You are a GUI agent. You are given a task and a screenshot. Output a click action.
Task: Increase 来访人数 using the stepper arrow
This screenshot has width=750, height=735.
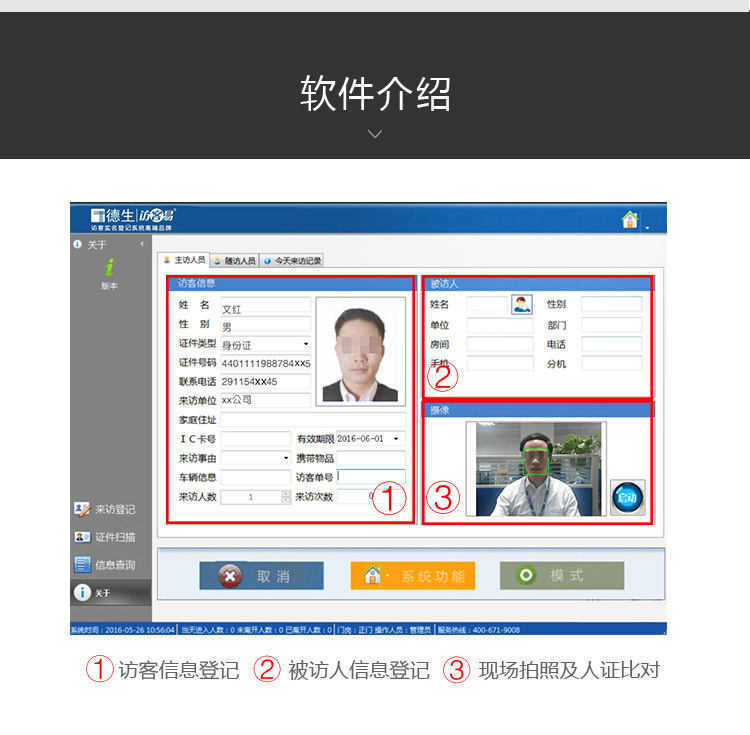[x=286, y=493]
